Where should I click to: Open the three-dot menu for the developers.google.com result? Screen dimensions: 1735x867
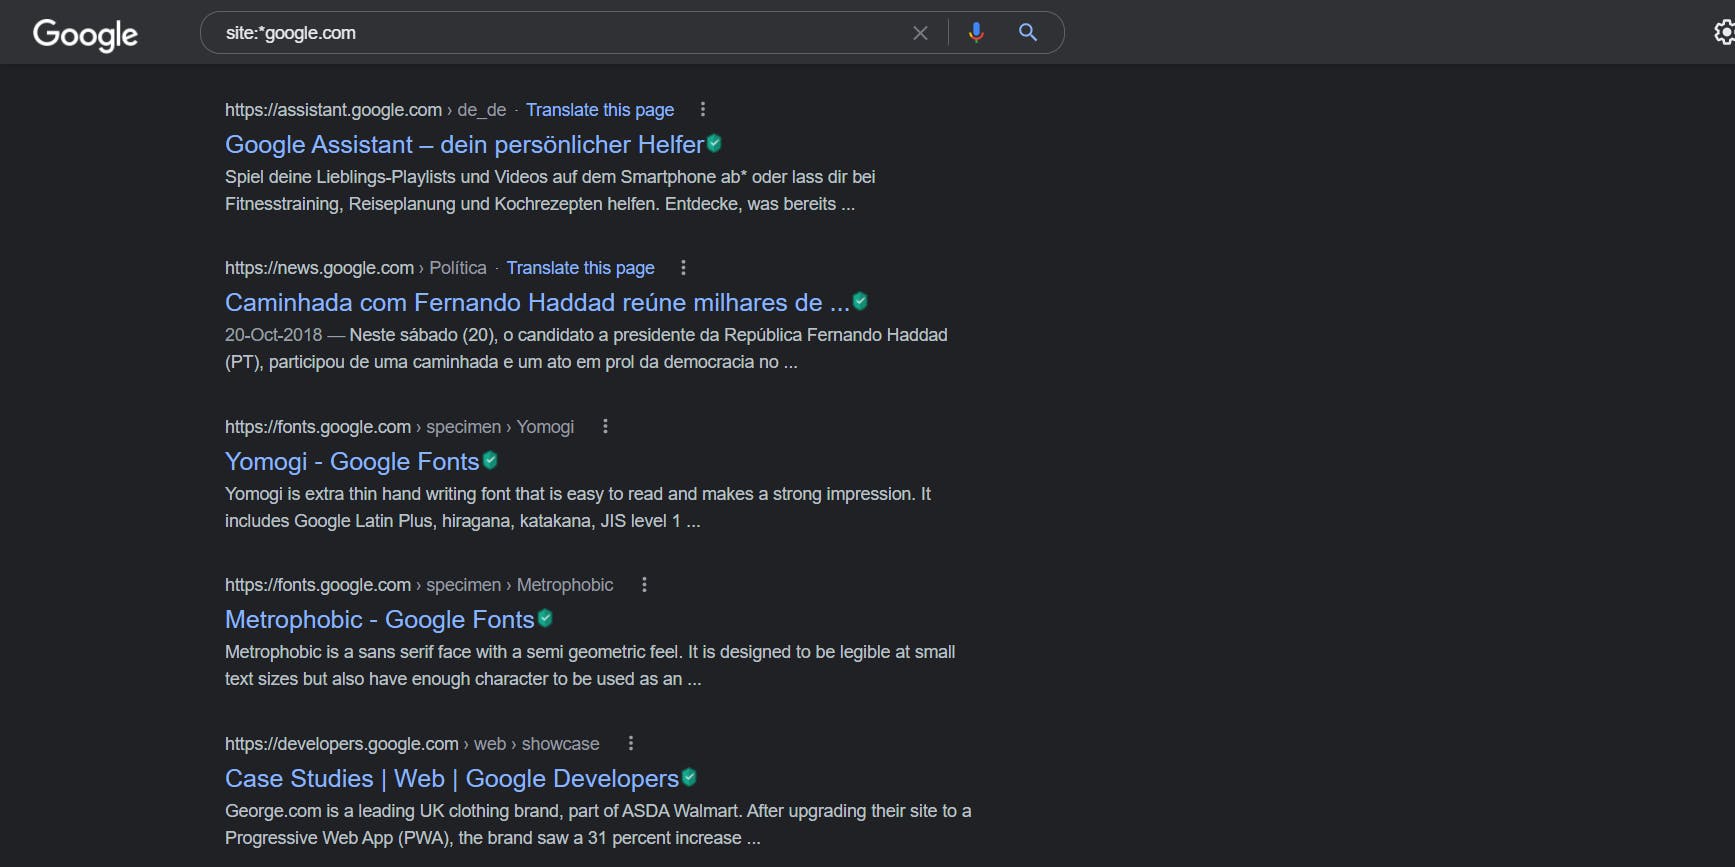630,743
